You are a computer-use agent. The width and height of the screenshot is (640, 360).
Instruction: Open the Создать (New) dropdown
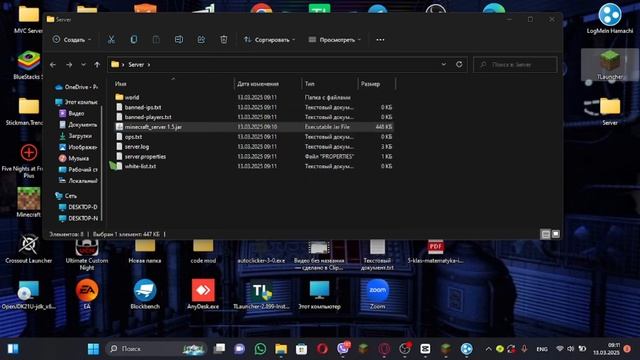(72, 40)
